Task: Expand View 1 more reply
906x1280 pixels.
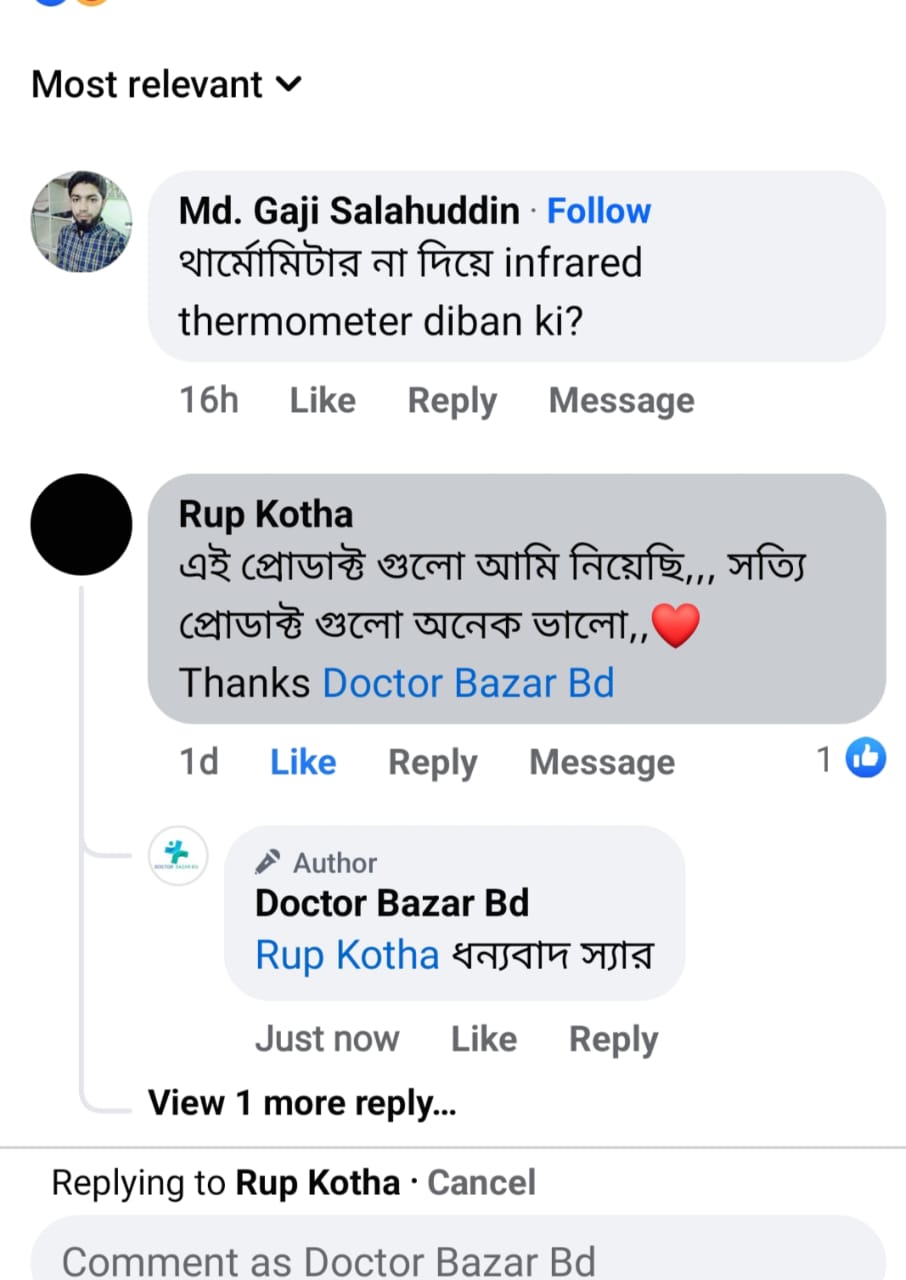Action: coord(302,1103)
